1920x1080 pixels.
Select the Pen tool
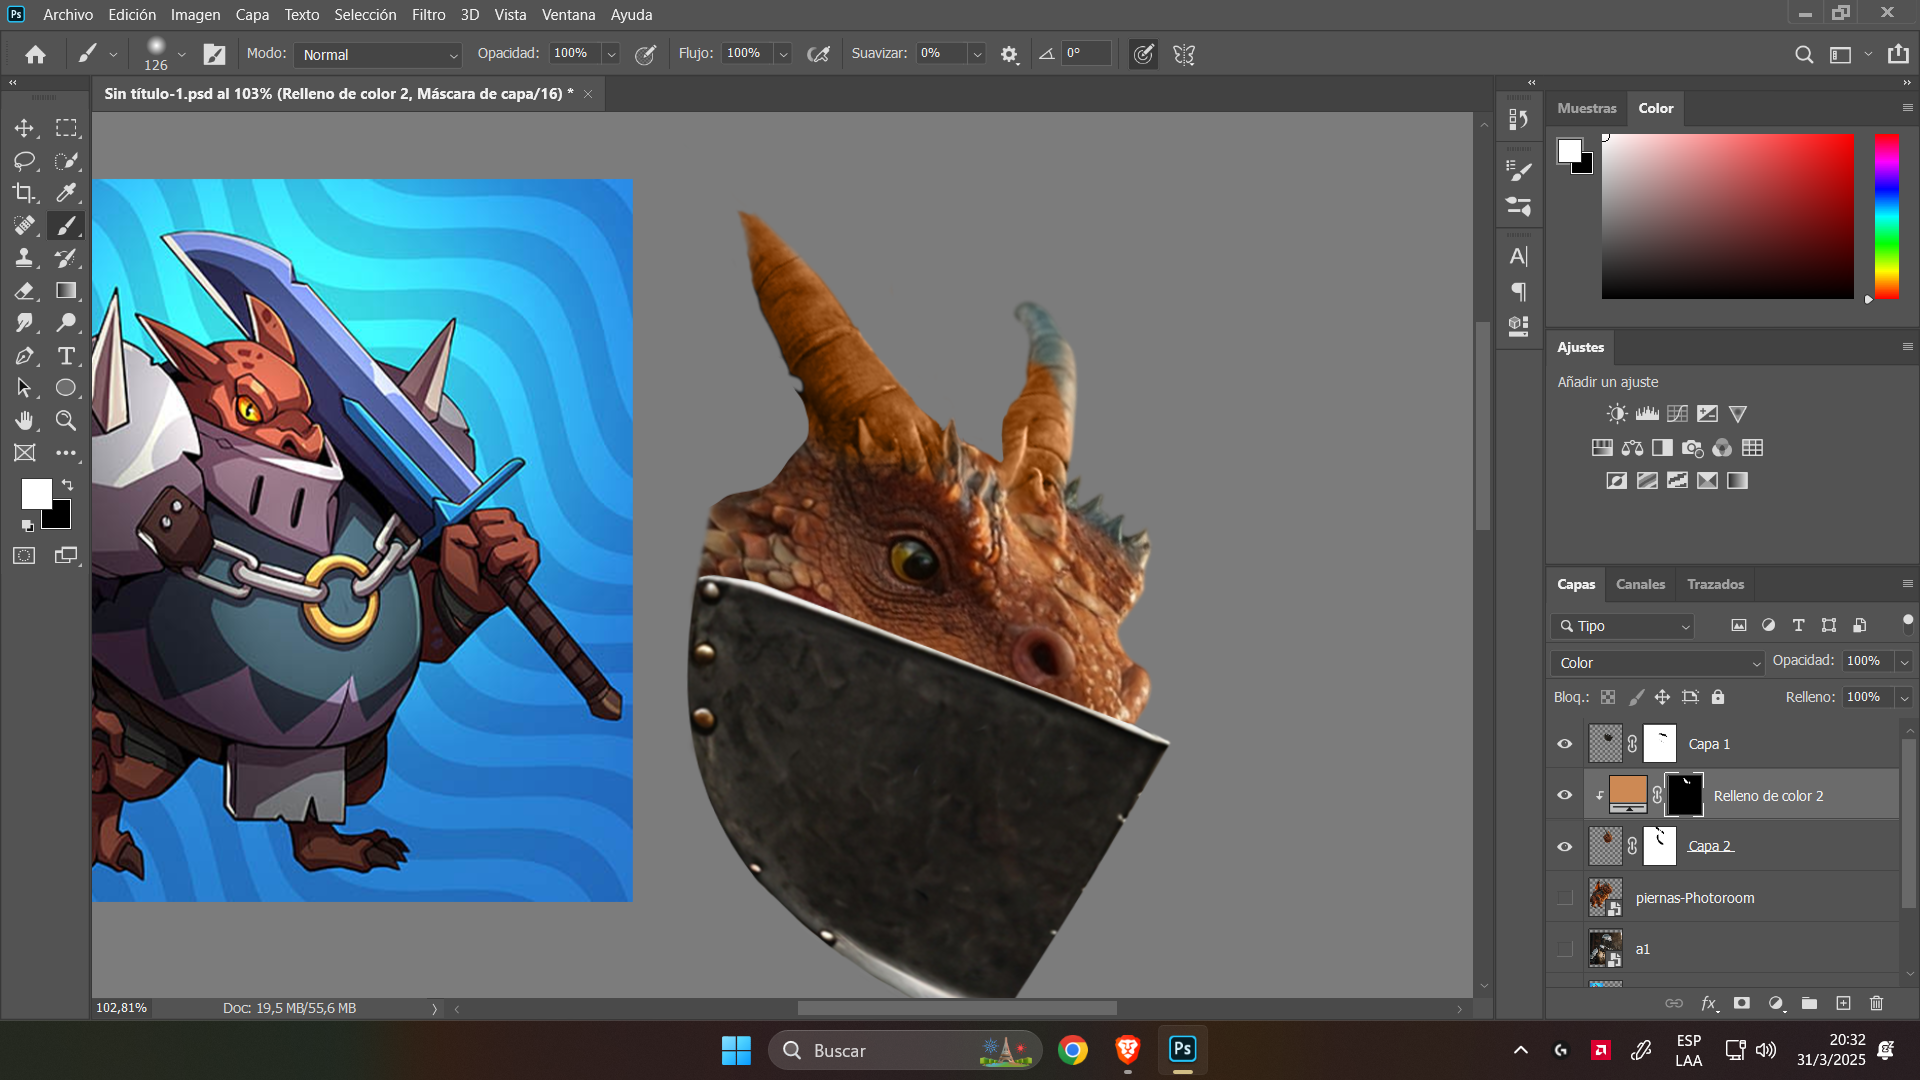point(24,356)
